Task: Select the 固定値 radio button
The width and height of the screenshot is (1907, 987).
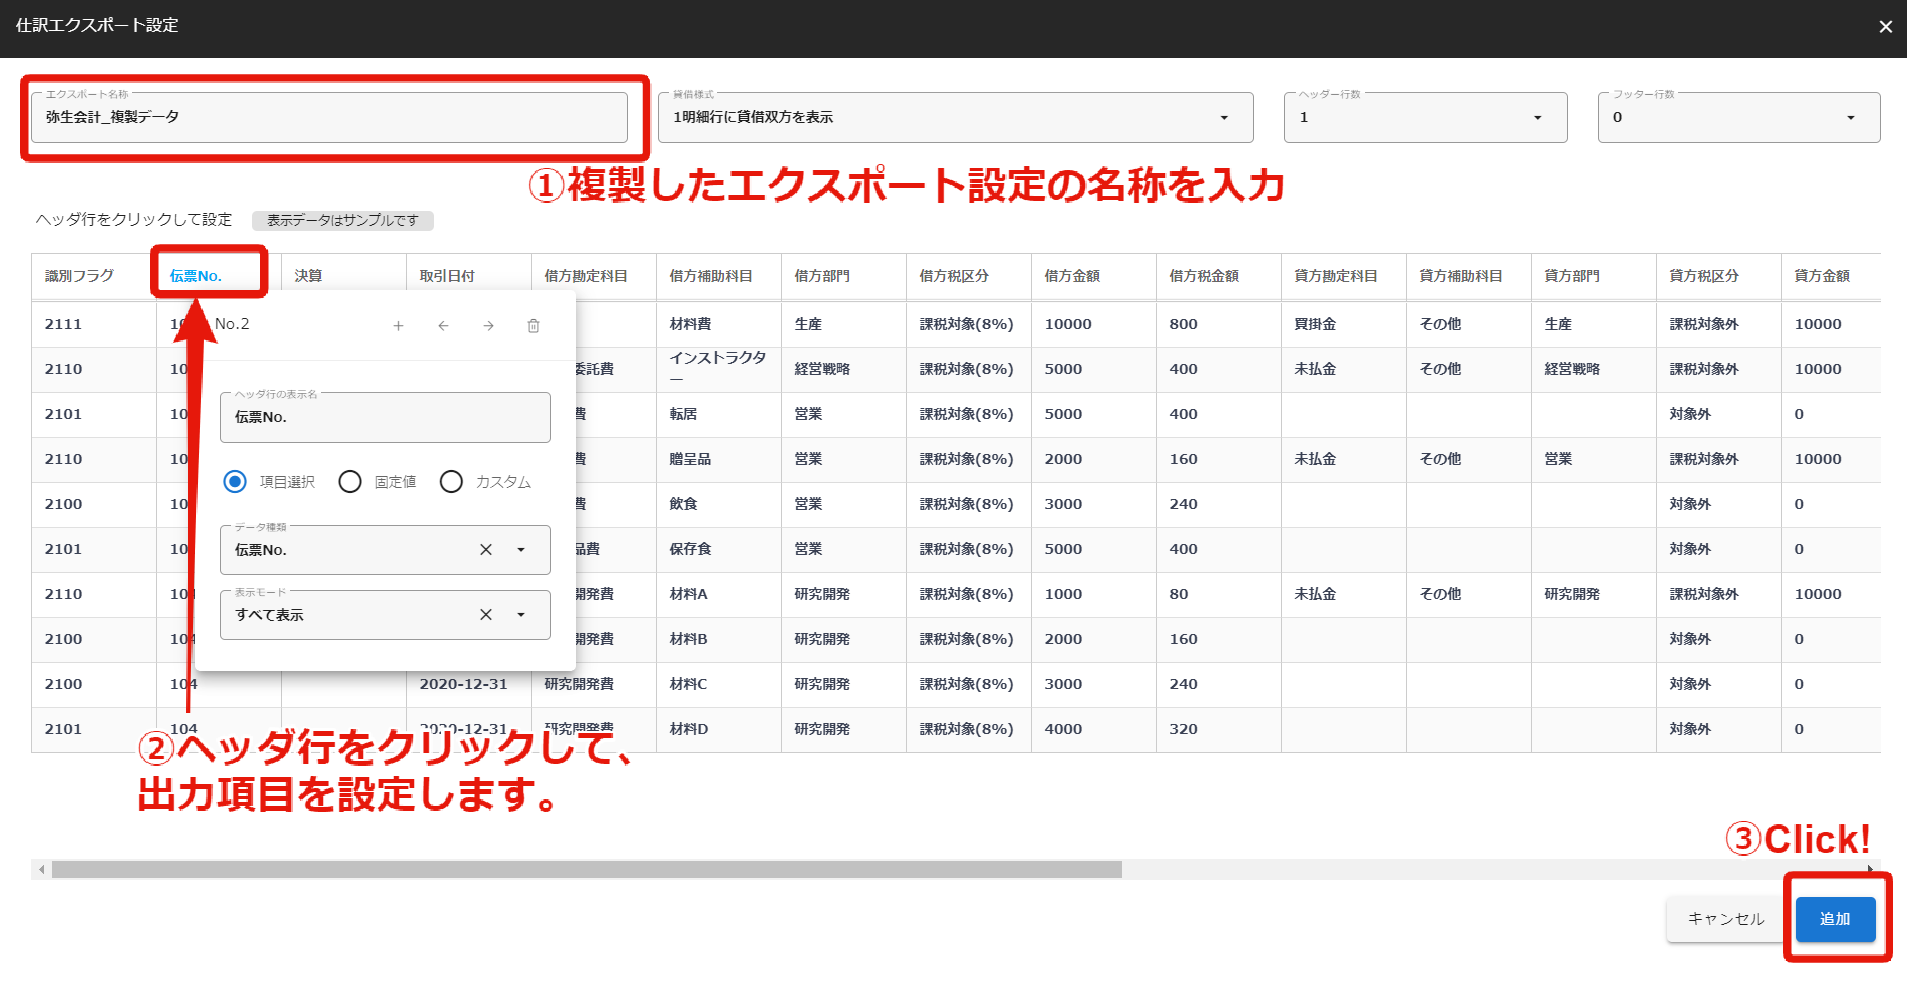Action: tap(350, 482)
